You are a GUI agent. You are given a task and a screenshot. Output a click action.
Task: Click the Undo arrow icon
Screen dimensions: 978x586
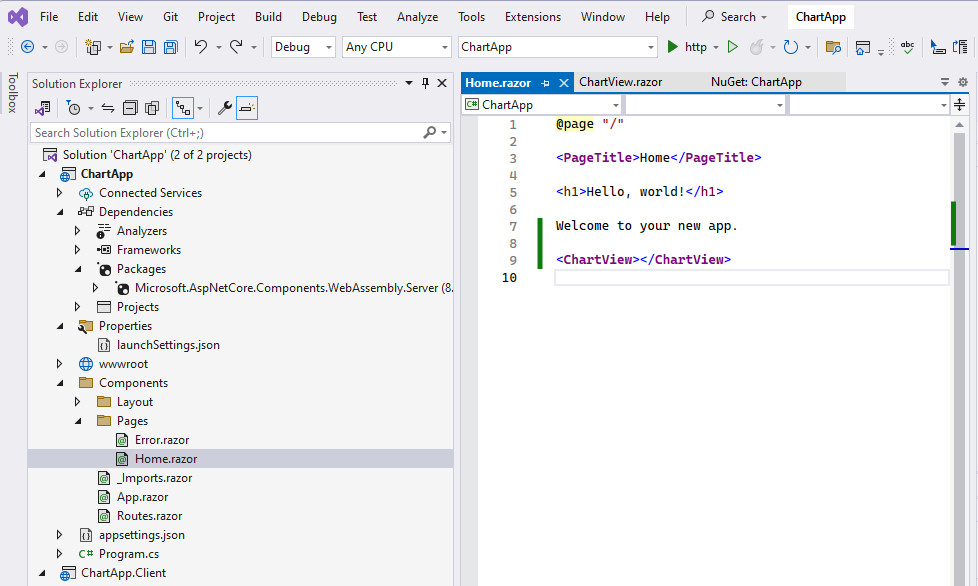click(x=201, y=47)
